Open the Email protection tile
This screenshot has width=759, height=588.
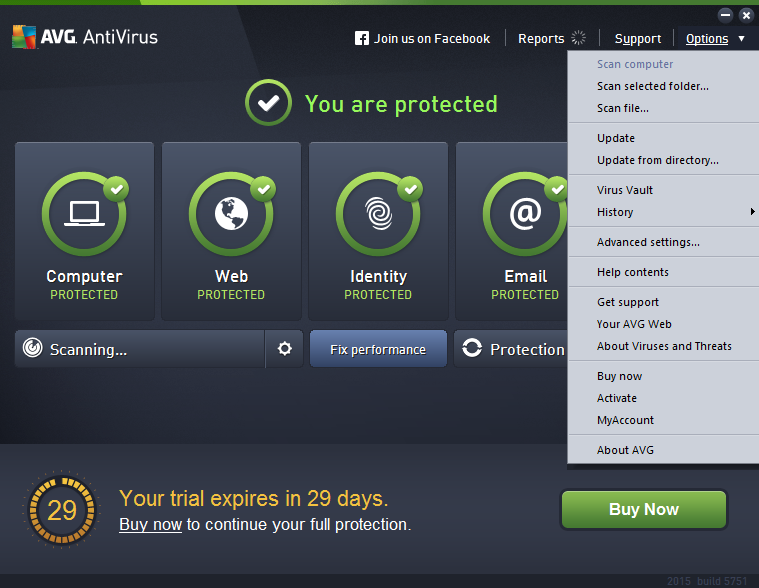pyautogui.click(x=512, y=231)
